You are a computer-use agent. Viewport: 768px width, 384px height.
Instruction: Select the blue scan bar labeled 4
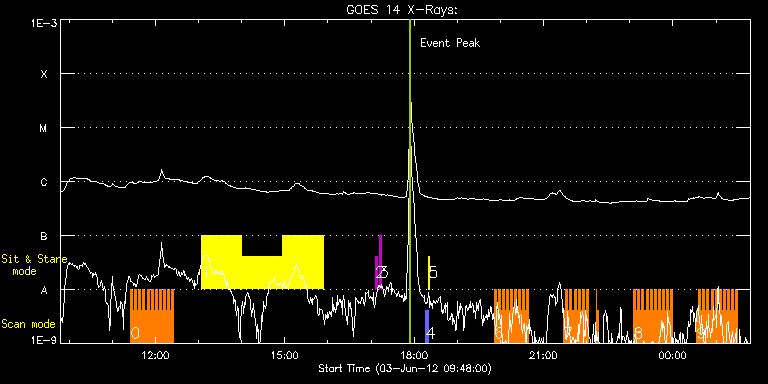tap(427, 326)
